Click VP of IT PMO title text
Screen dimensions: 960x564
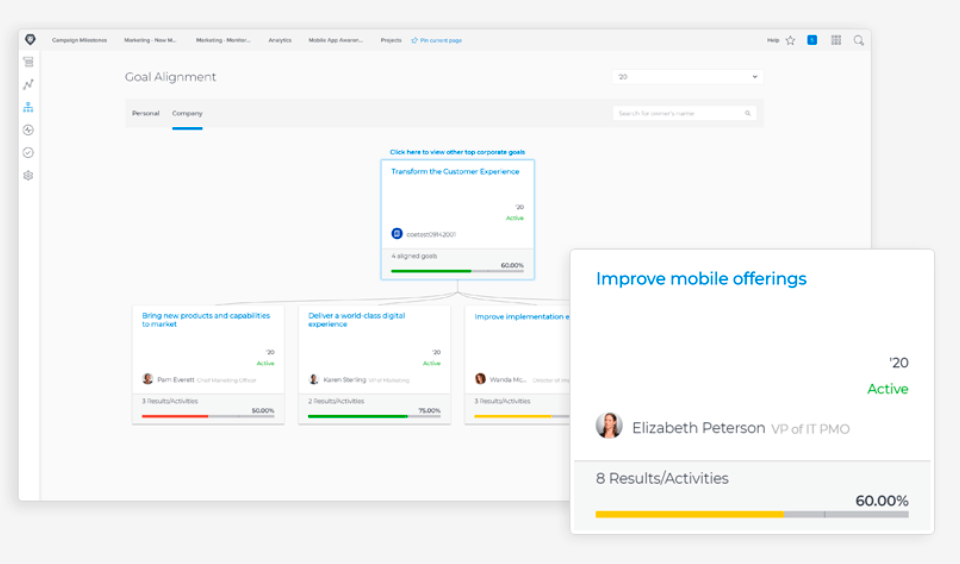point(811,429)
